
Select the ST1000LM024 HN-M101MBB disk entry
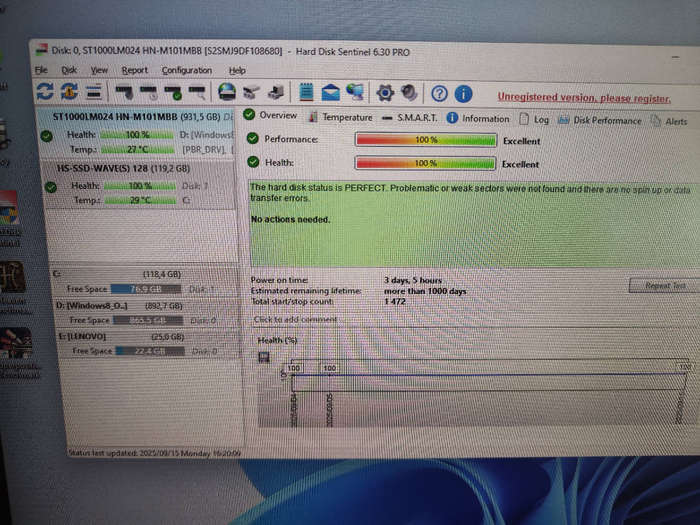coord(135,133)
